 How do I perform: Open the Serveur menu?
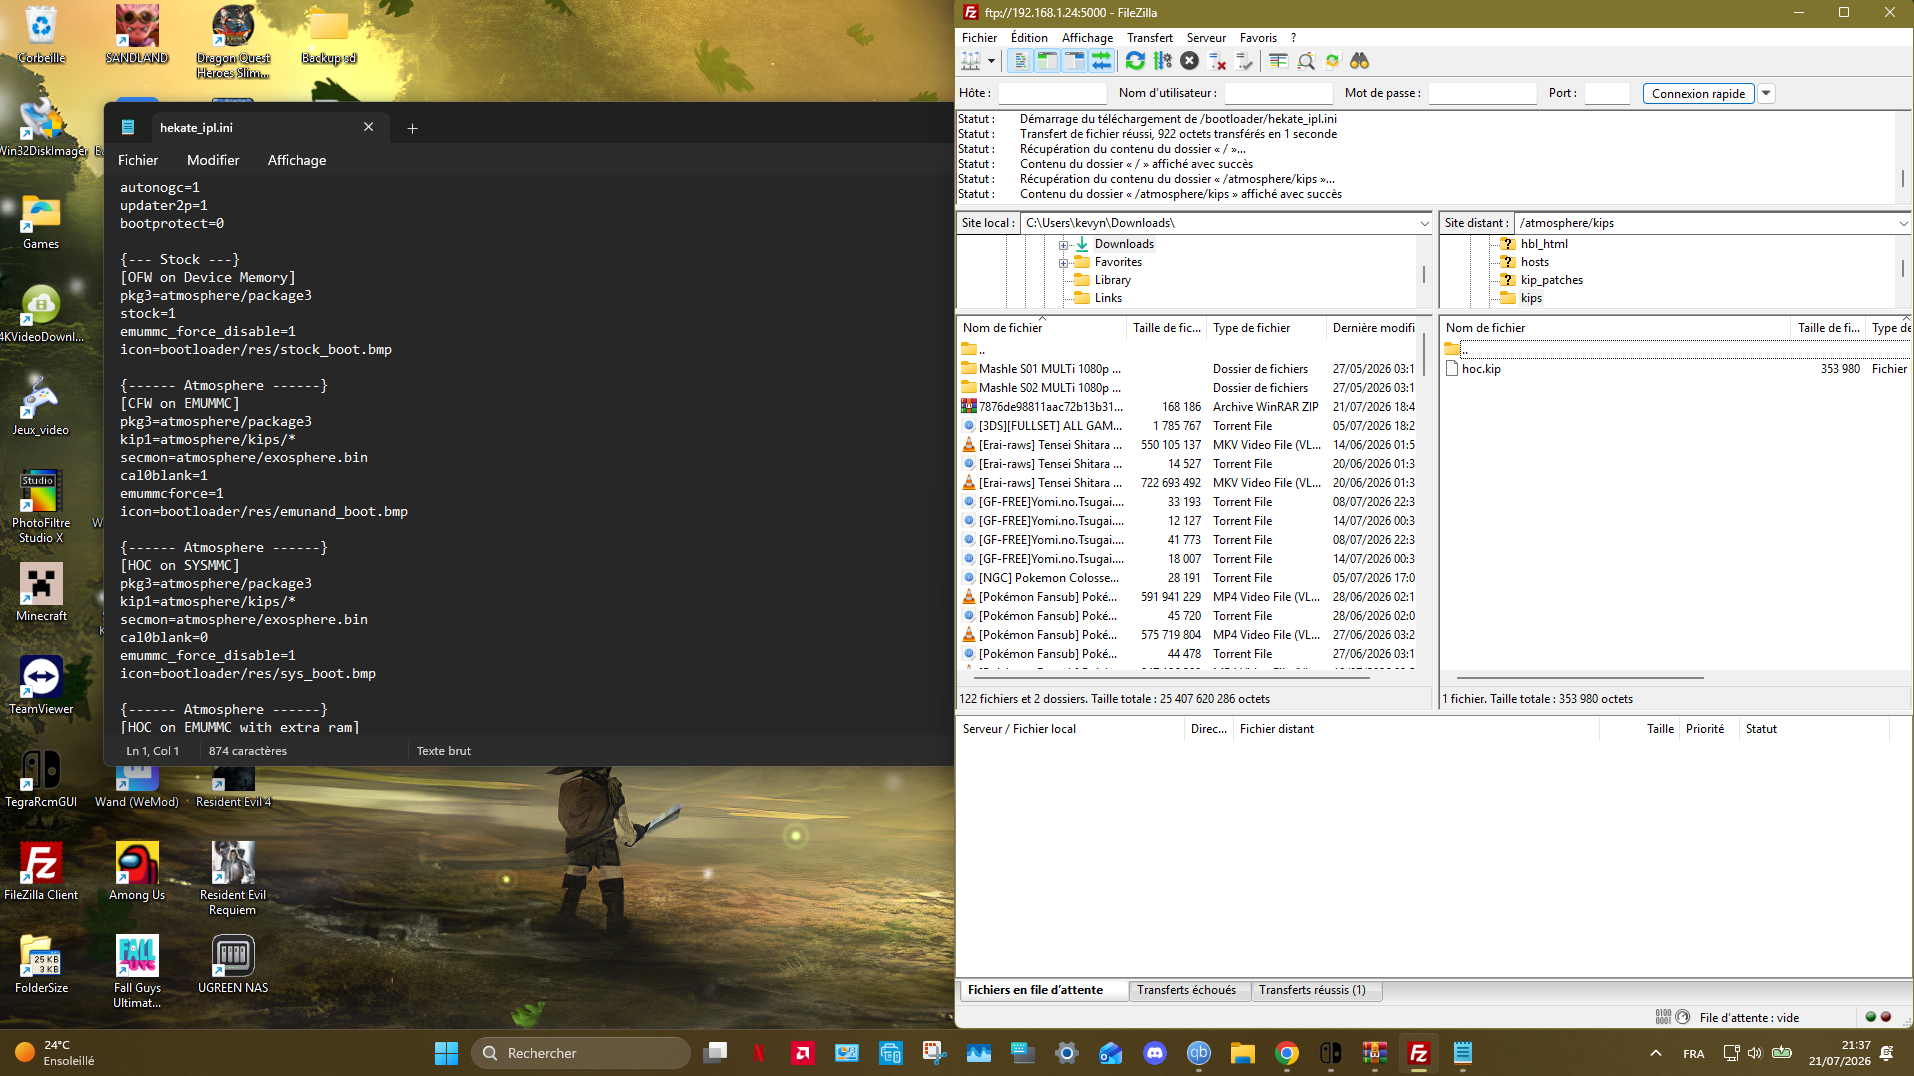click(1206, 38)
